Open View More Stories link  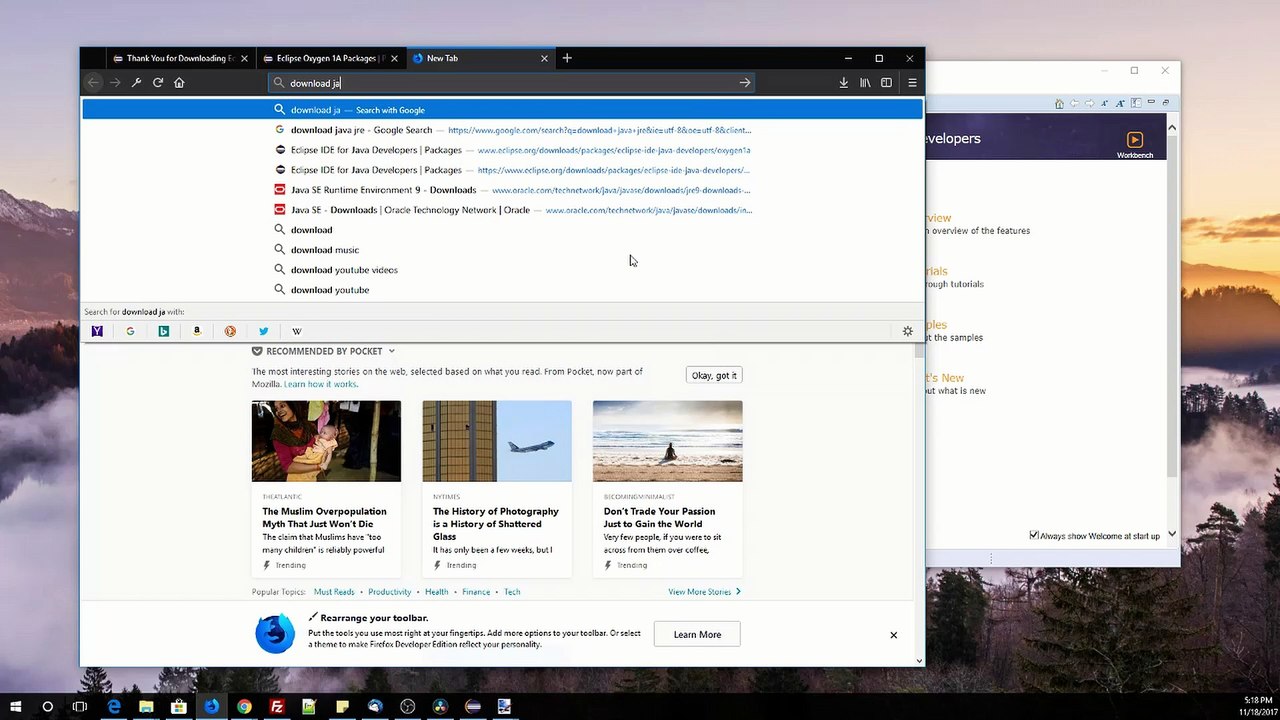pos(705,592)
